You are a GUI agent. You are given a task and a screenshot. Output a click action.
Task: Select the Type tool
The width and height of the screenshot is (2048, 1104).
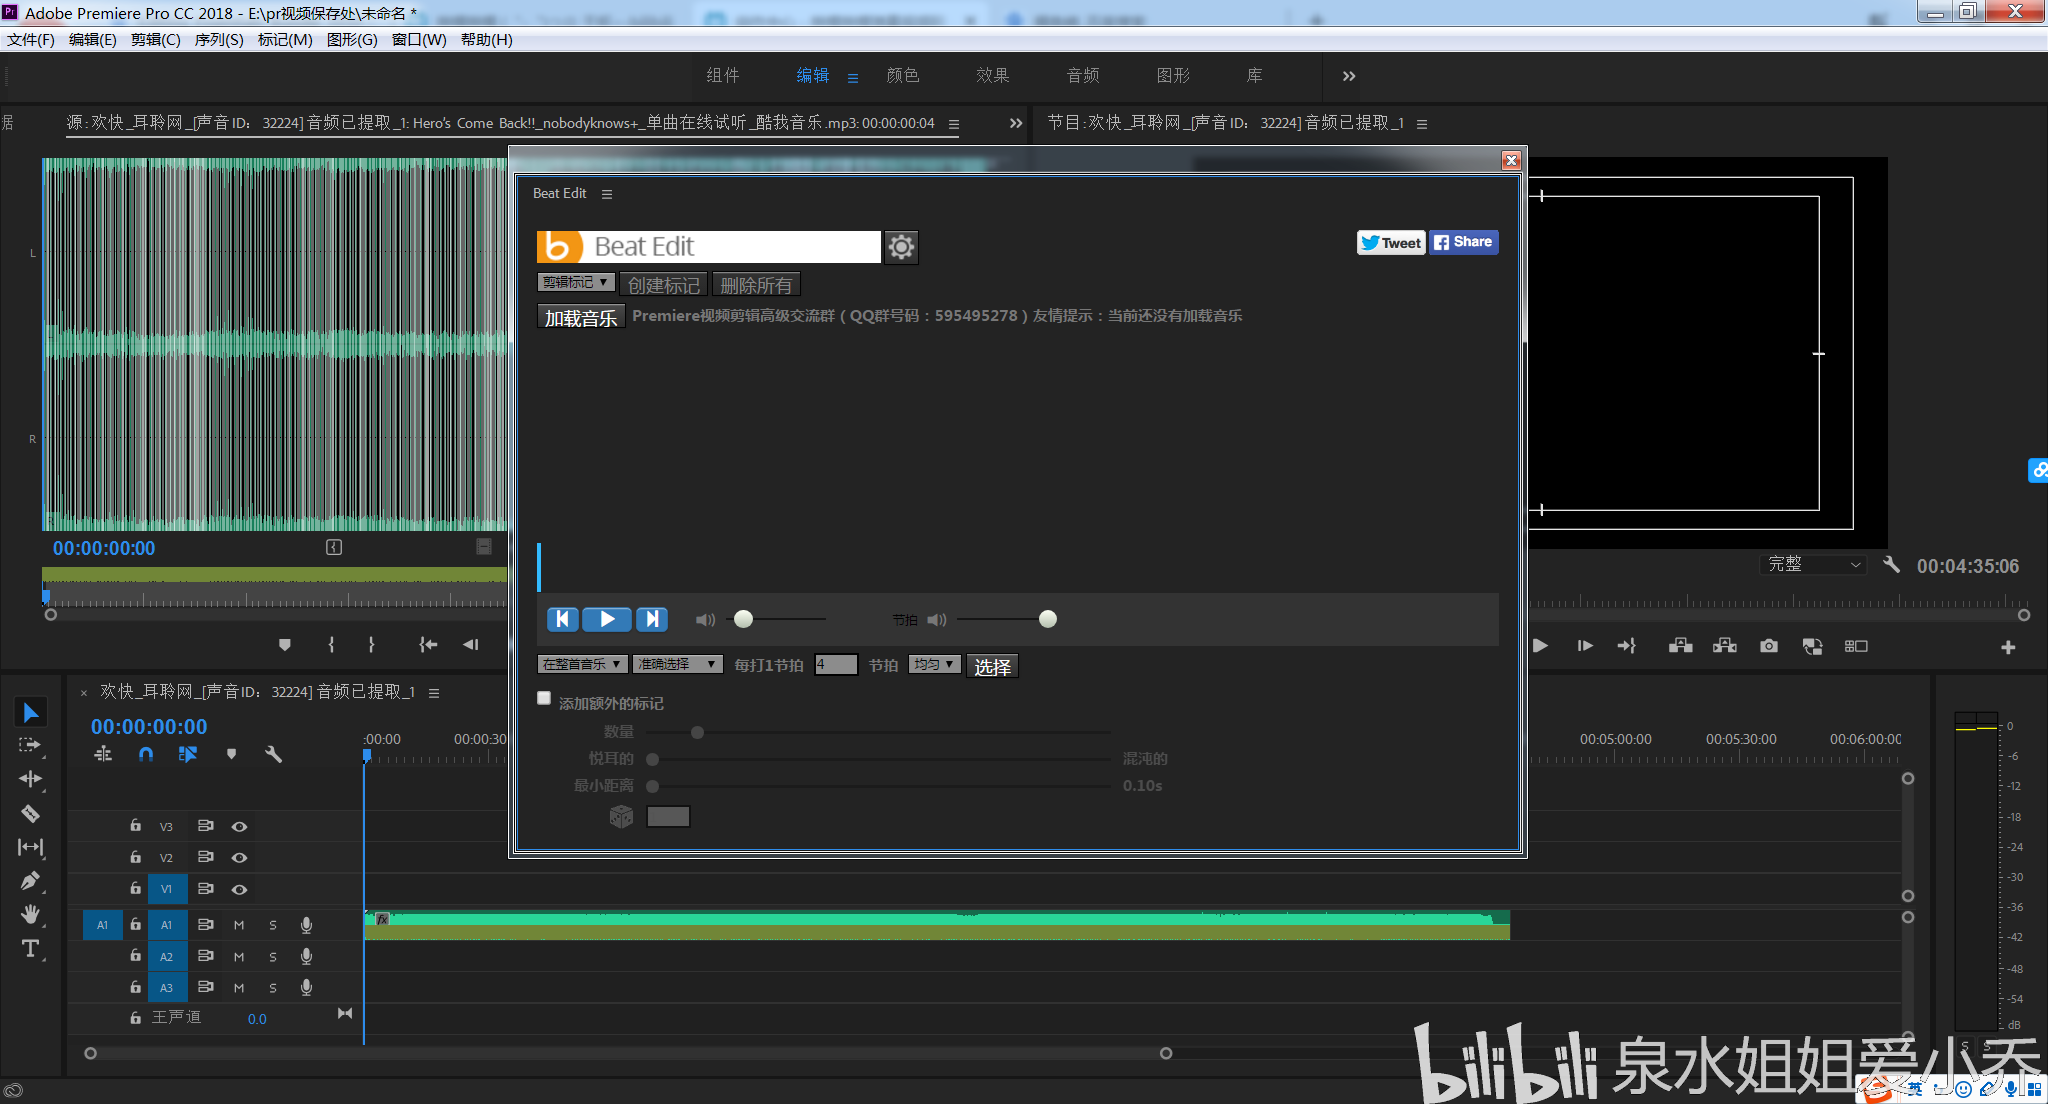click(30, 948)
